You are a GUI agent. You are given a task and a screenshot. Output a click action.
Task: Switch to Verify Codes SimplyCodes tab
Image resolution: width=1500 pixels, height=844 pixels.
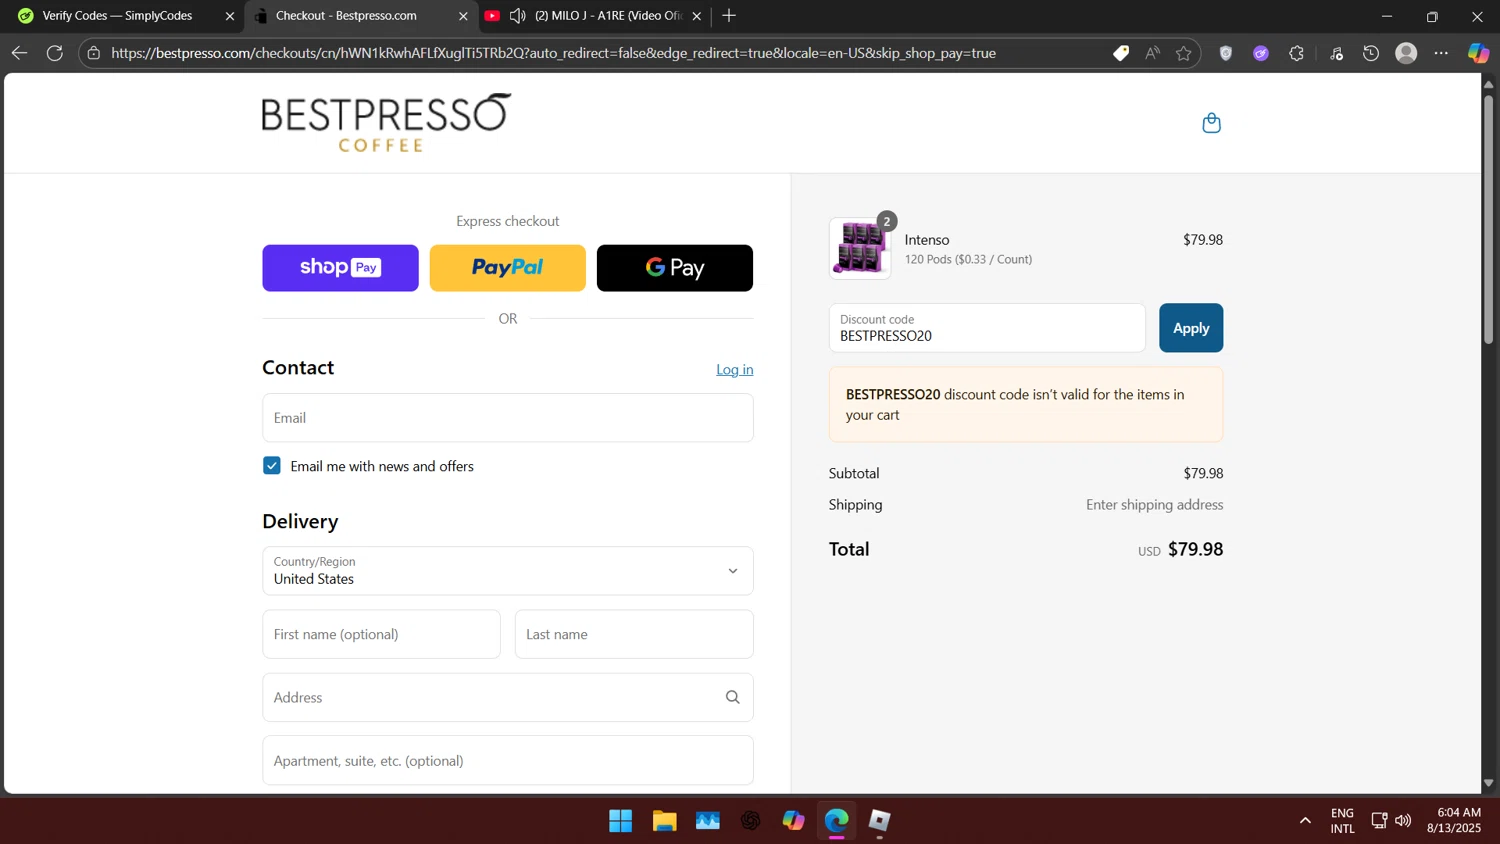[x=118, y=16]
